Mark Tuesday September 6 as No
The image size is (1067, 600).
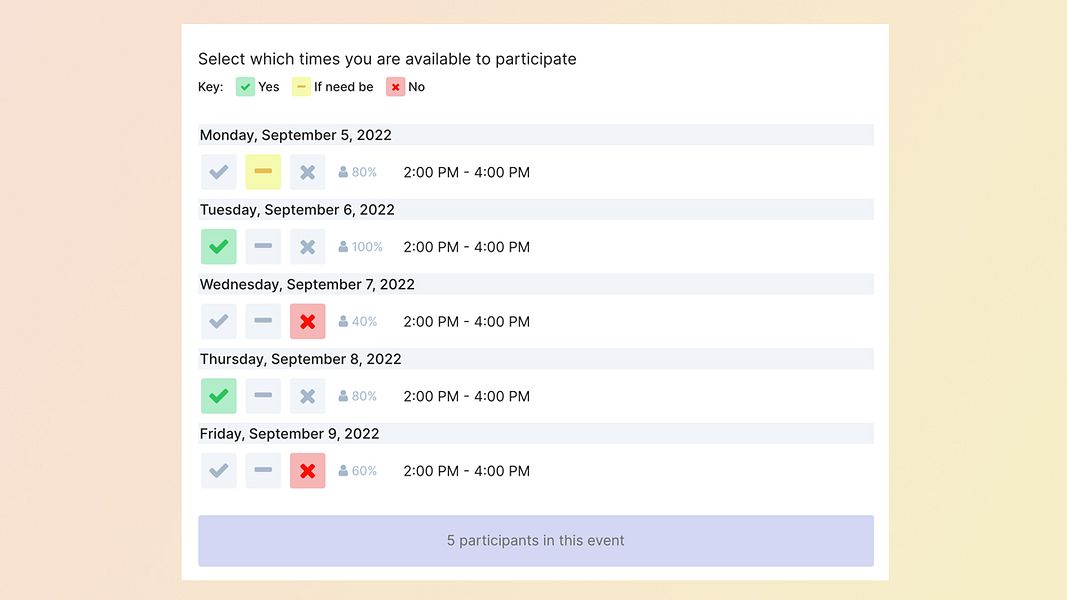(x=307, y=247)
